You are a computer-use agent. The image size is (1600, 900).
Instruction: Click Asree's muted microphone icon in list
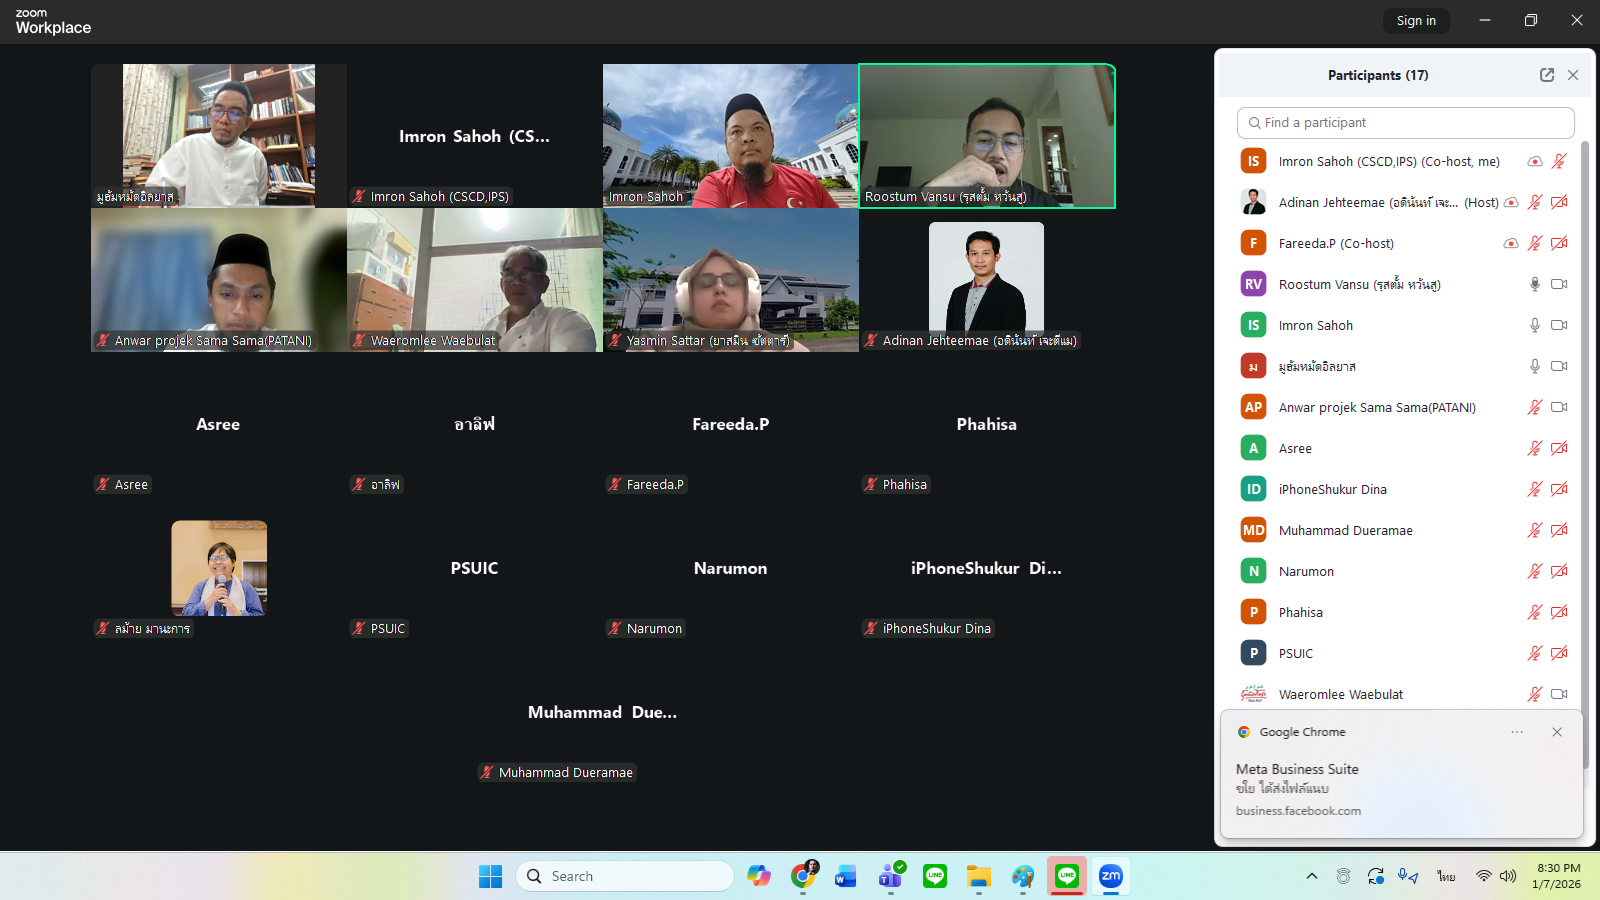click(x=1534, y=448)
